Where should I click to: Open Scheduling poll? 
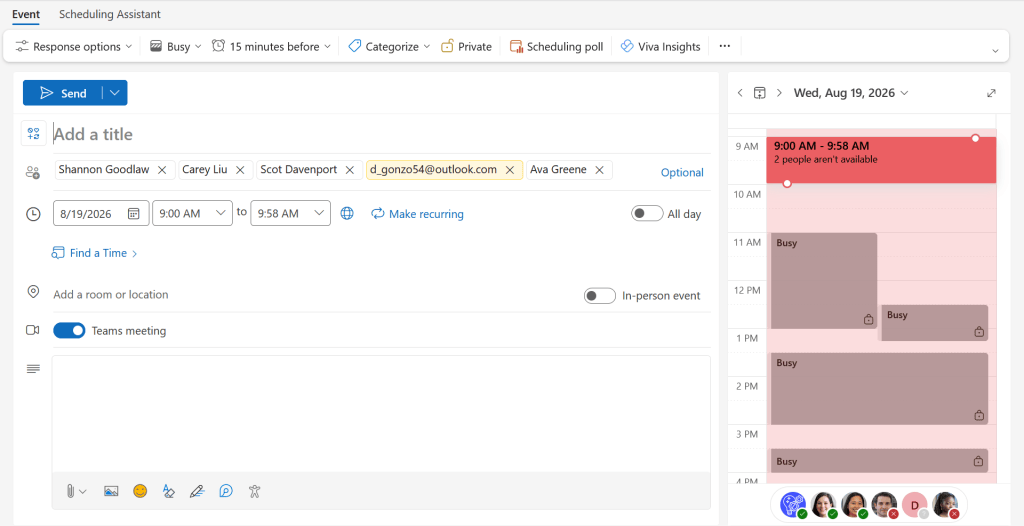tap(556, 46)
